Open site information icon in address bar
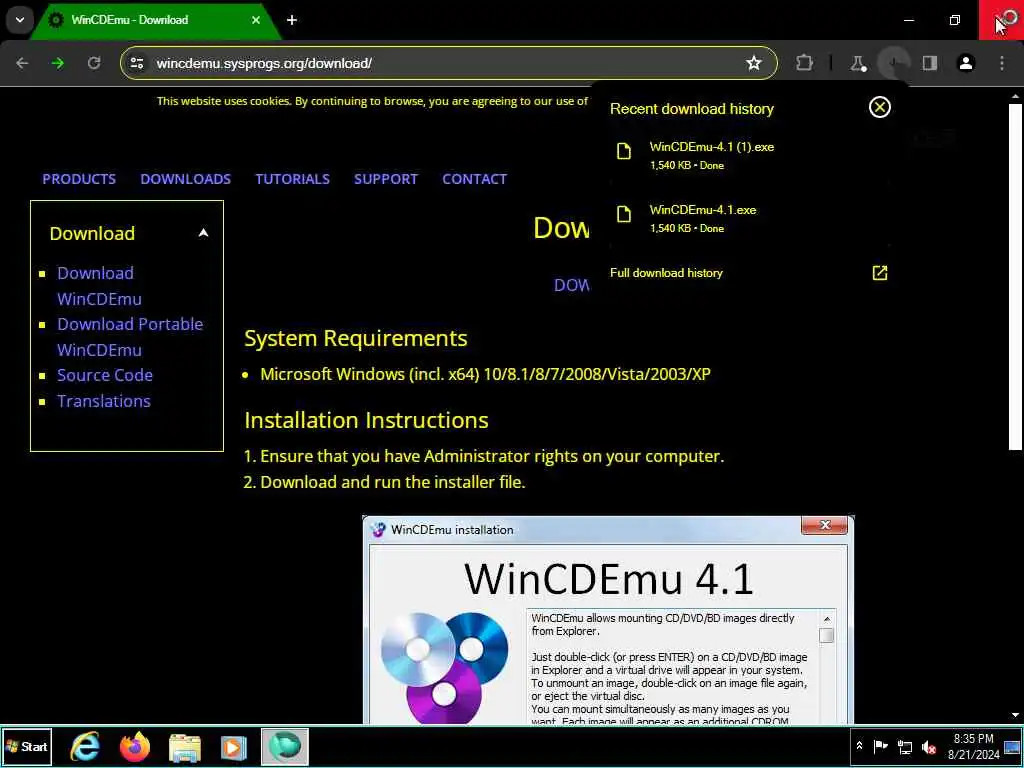This screenshot has height=768, width=1024. pyautogui.click(x=136, y=63)
